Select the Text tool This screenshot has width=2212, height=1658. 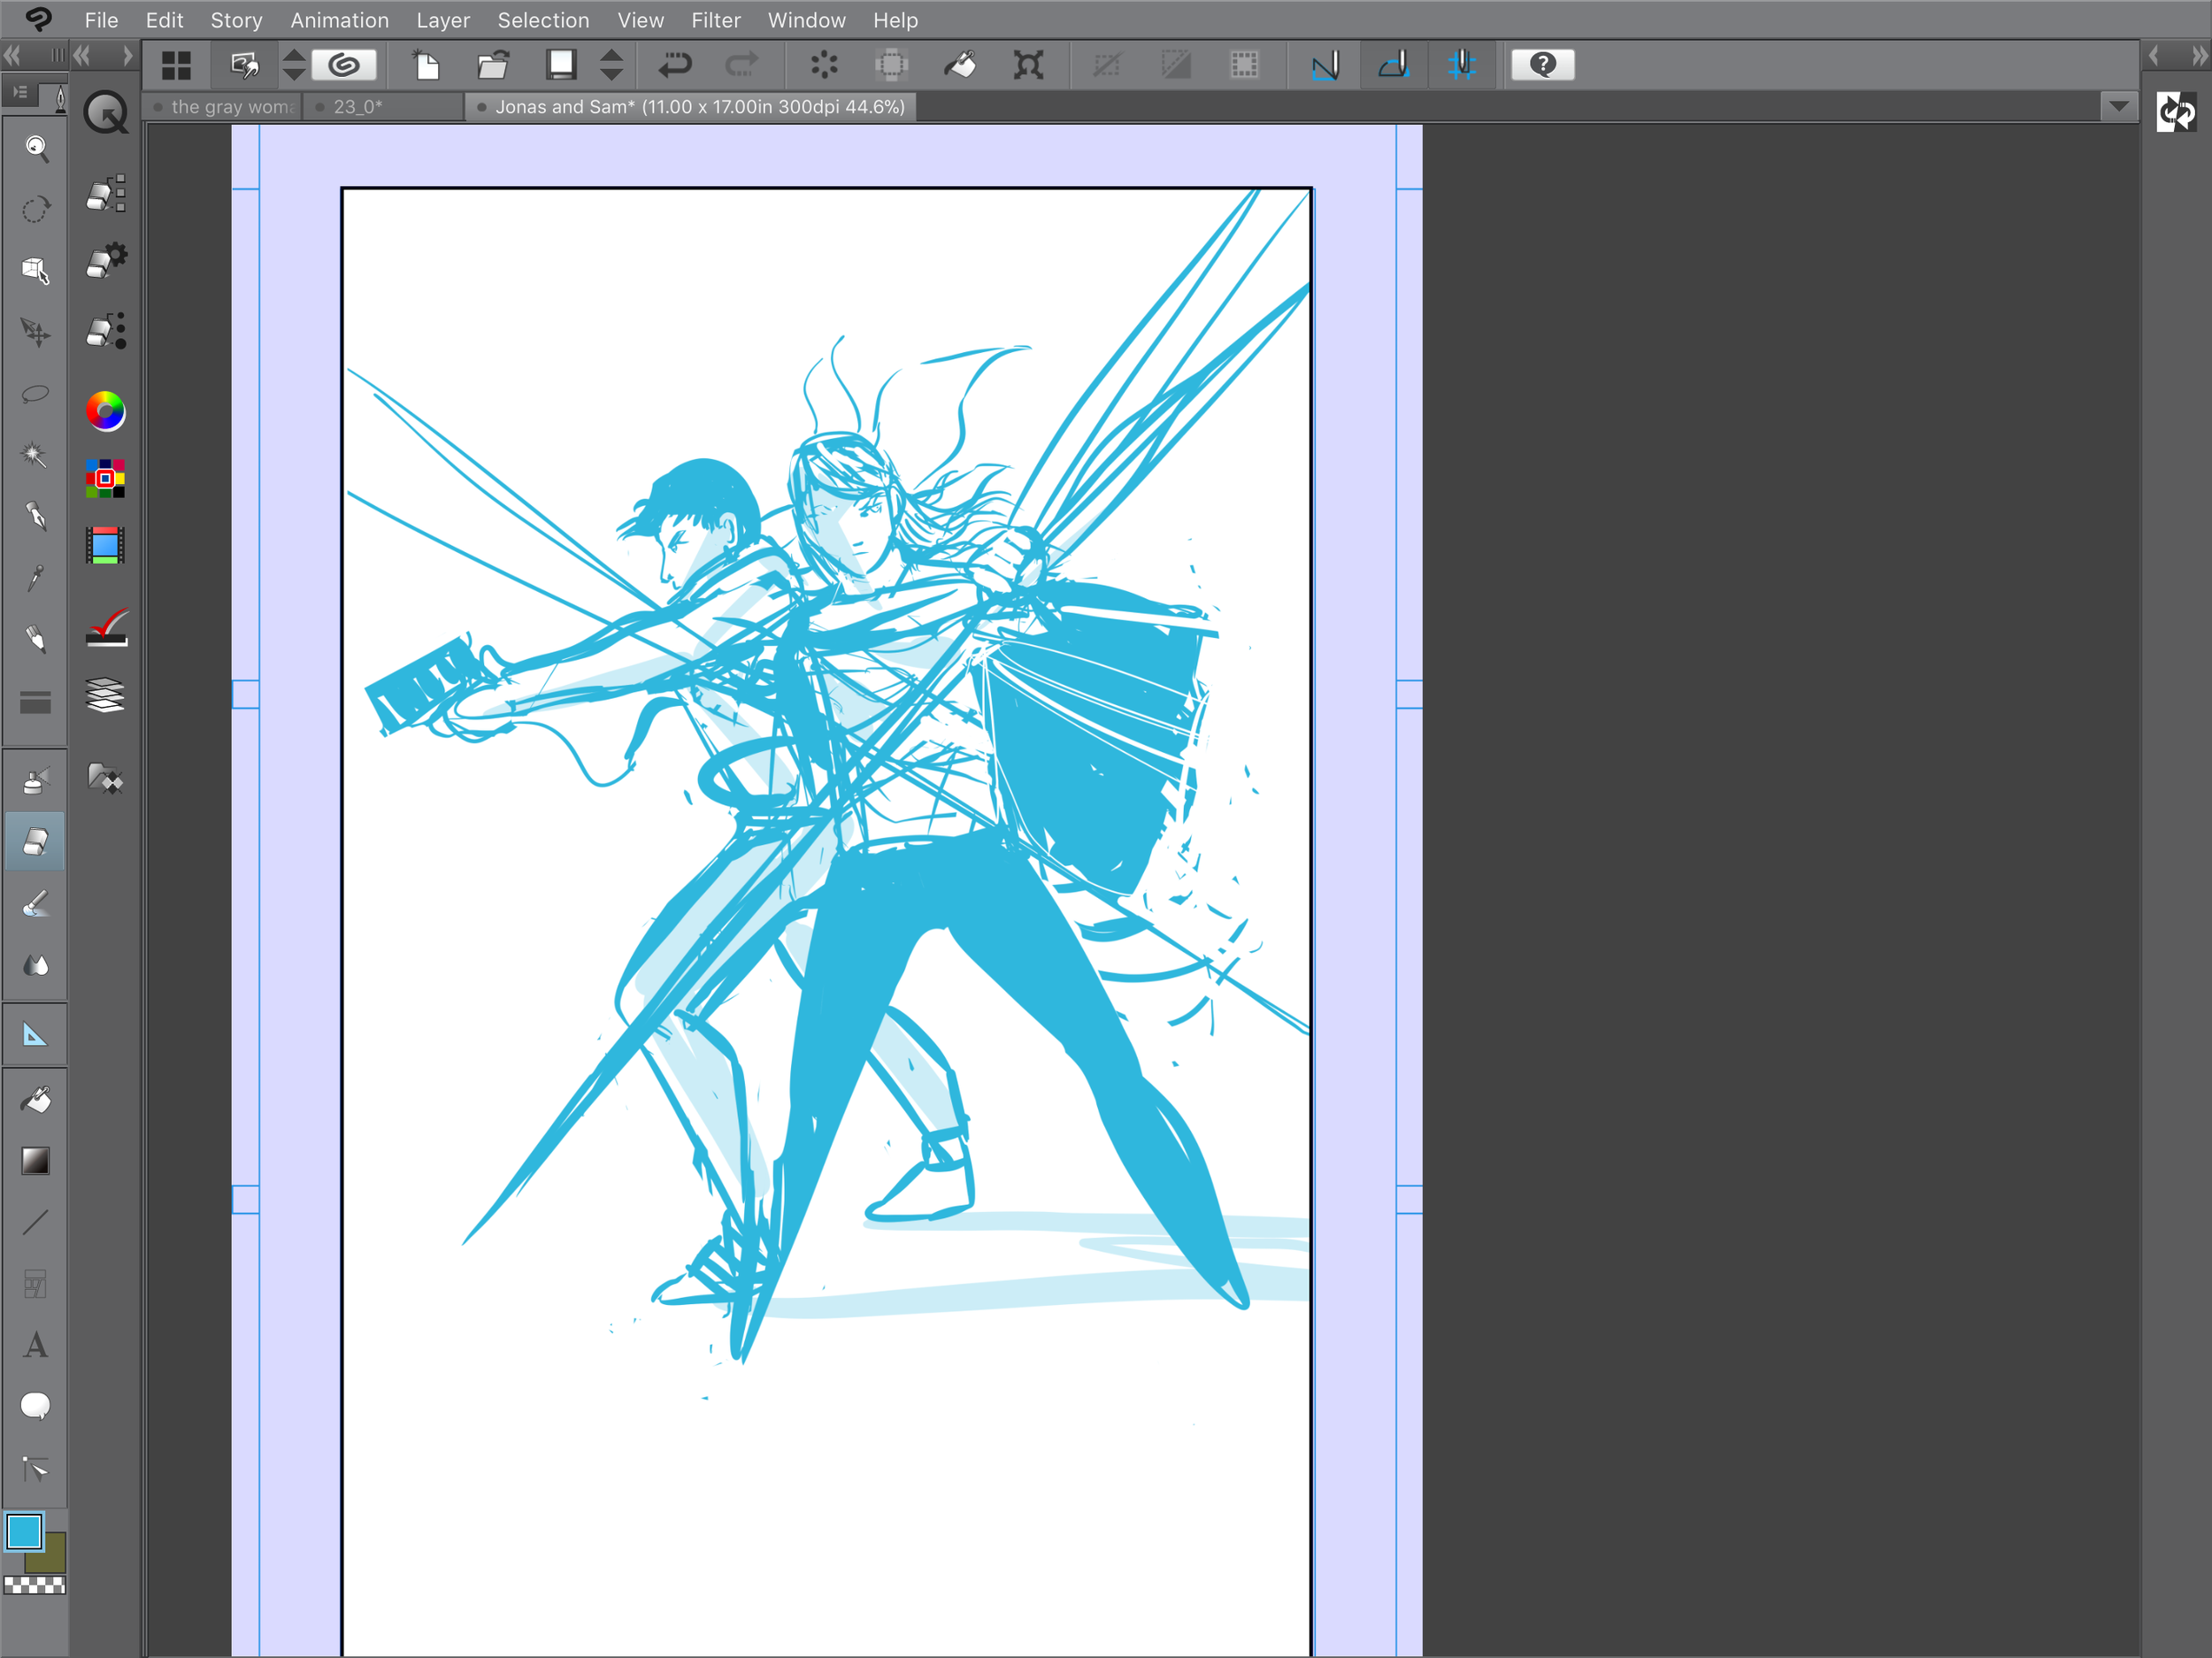coord(36,1346)
